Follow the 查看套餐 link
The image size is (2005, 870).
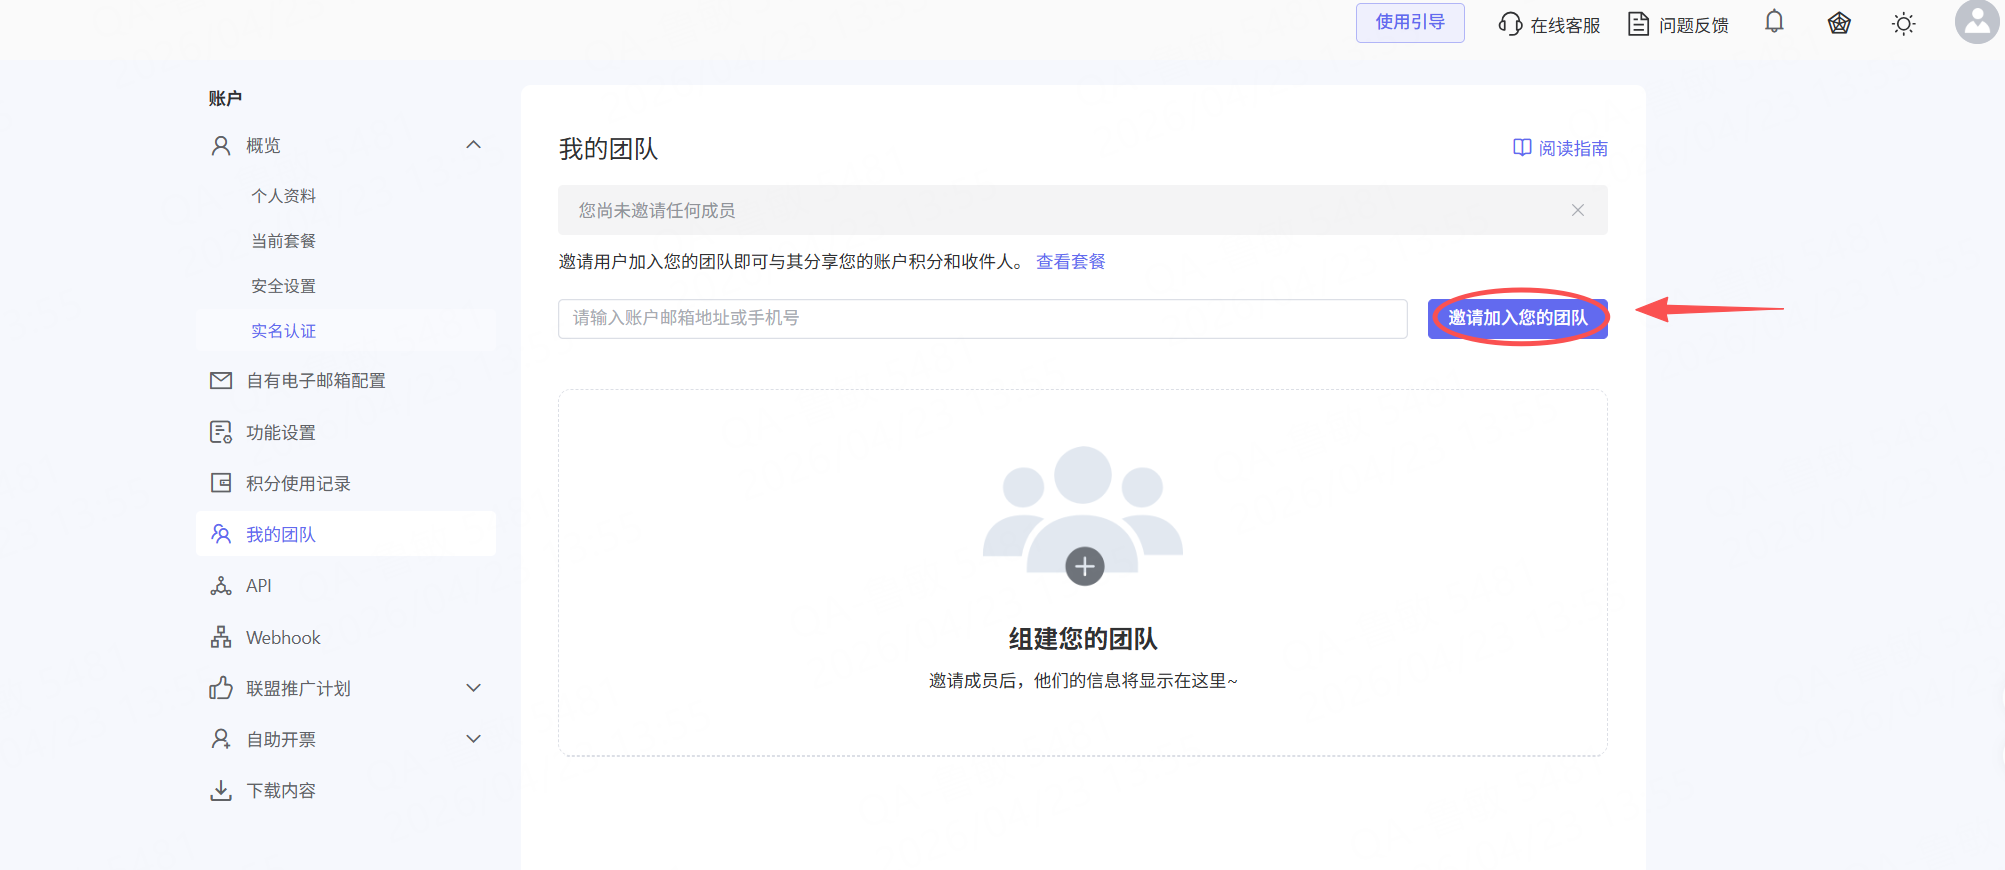[1070, 262]
